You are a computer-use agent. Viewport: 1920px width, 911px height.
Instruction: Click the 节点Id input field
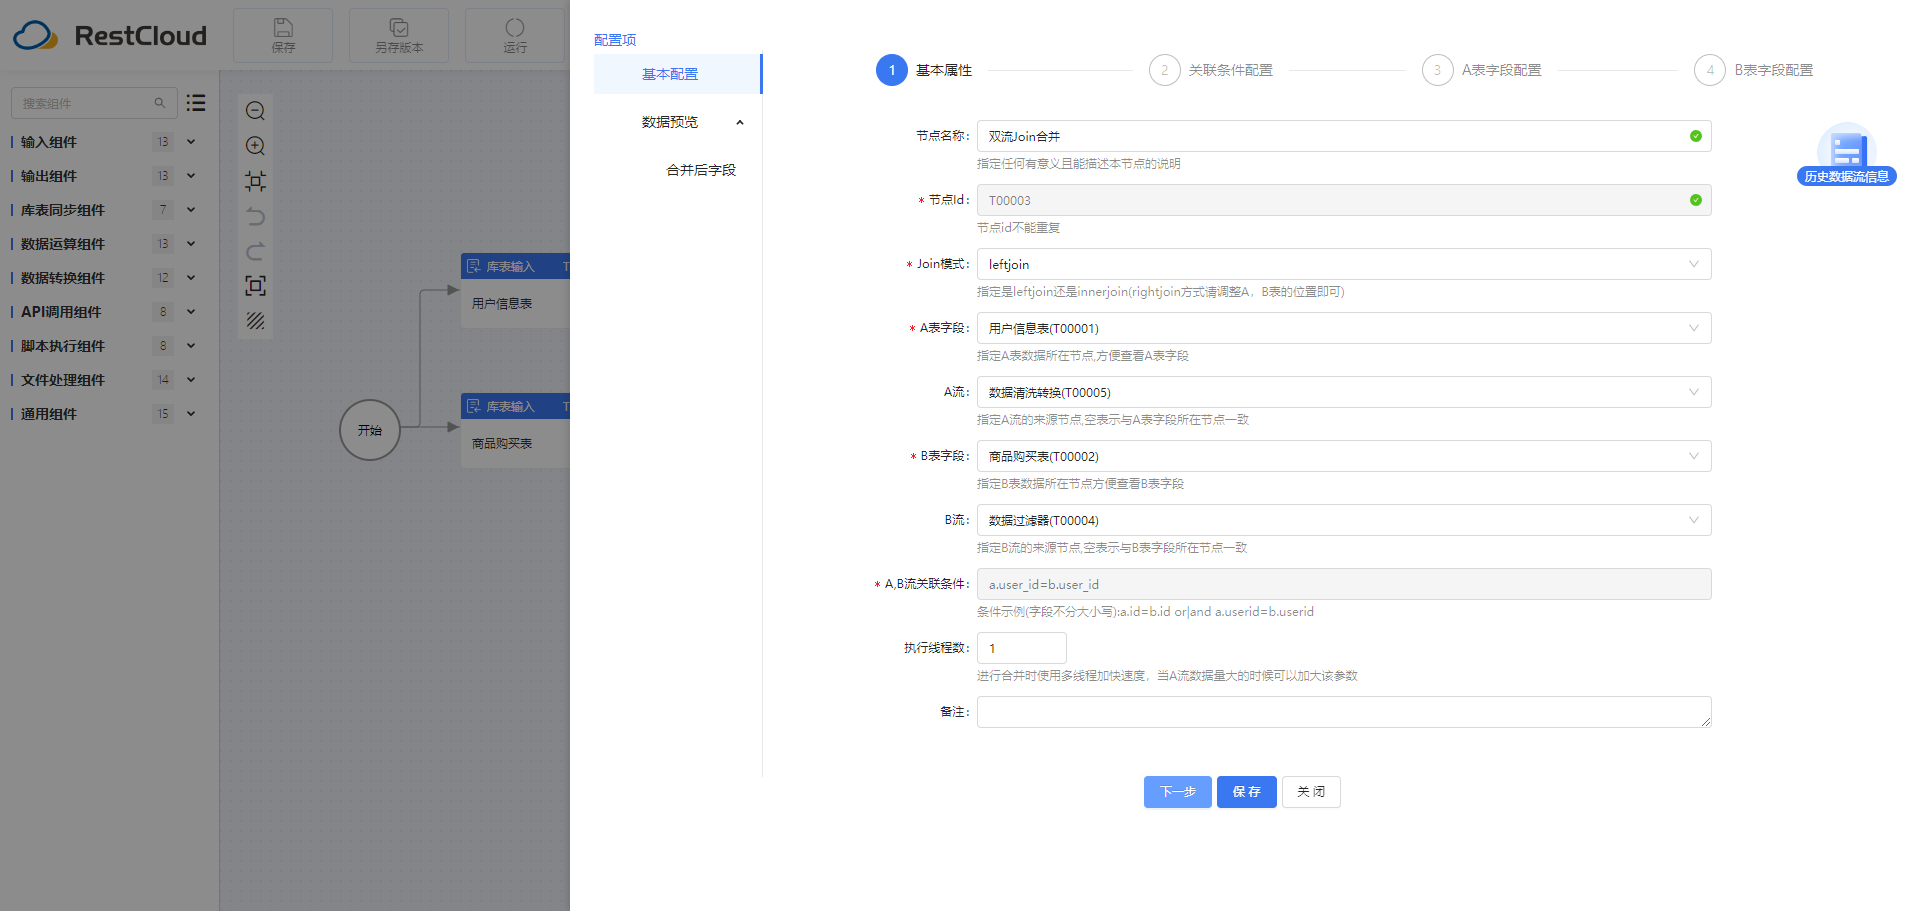[1344, 200]
